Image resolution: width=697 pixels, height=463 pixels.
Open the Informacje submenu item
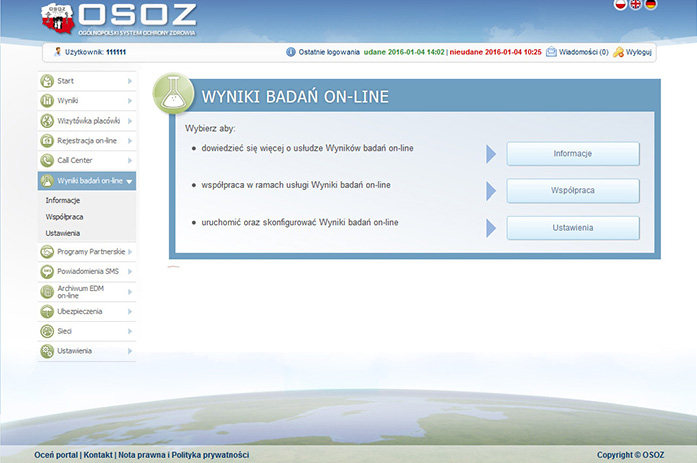pos(63,200)
